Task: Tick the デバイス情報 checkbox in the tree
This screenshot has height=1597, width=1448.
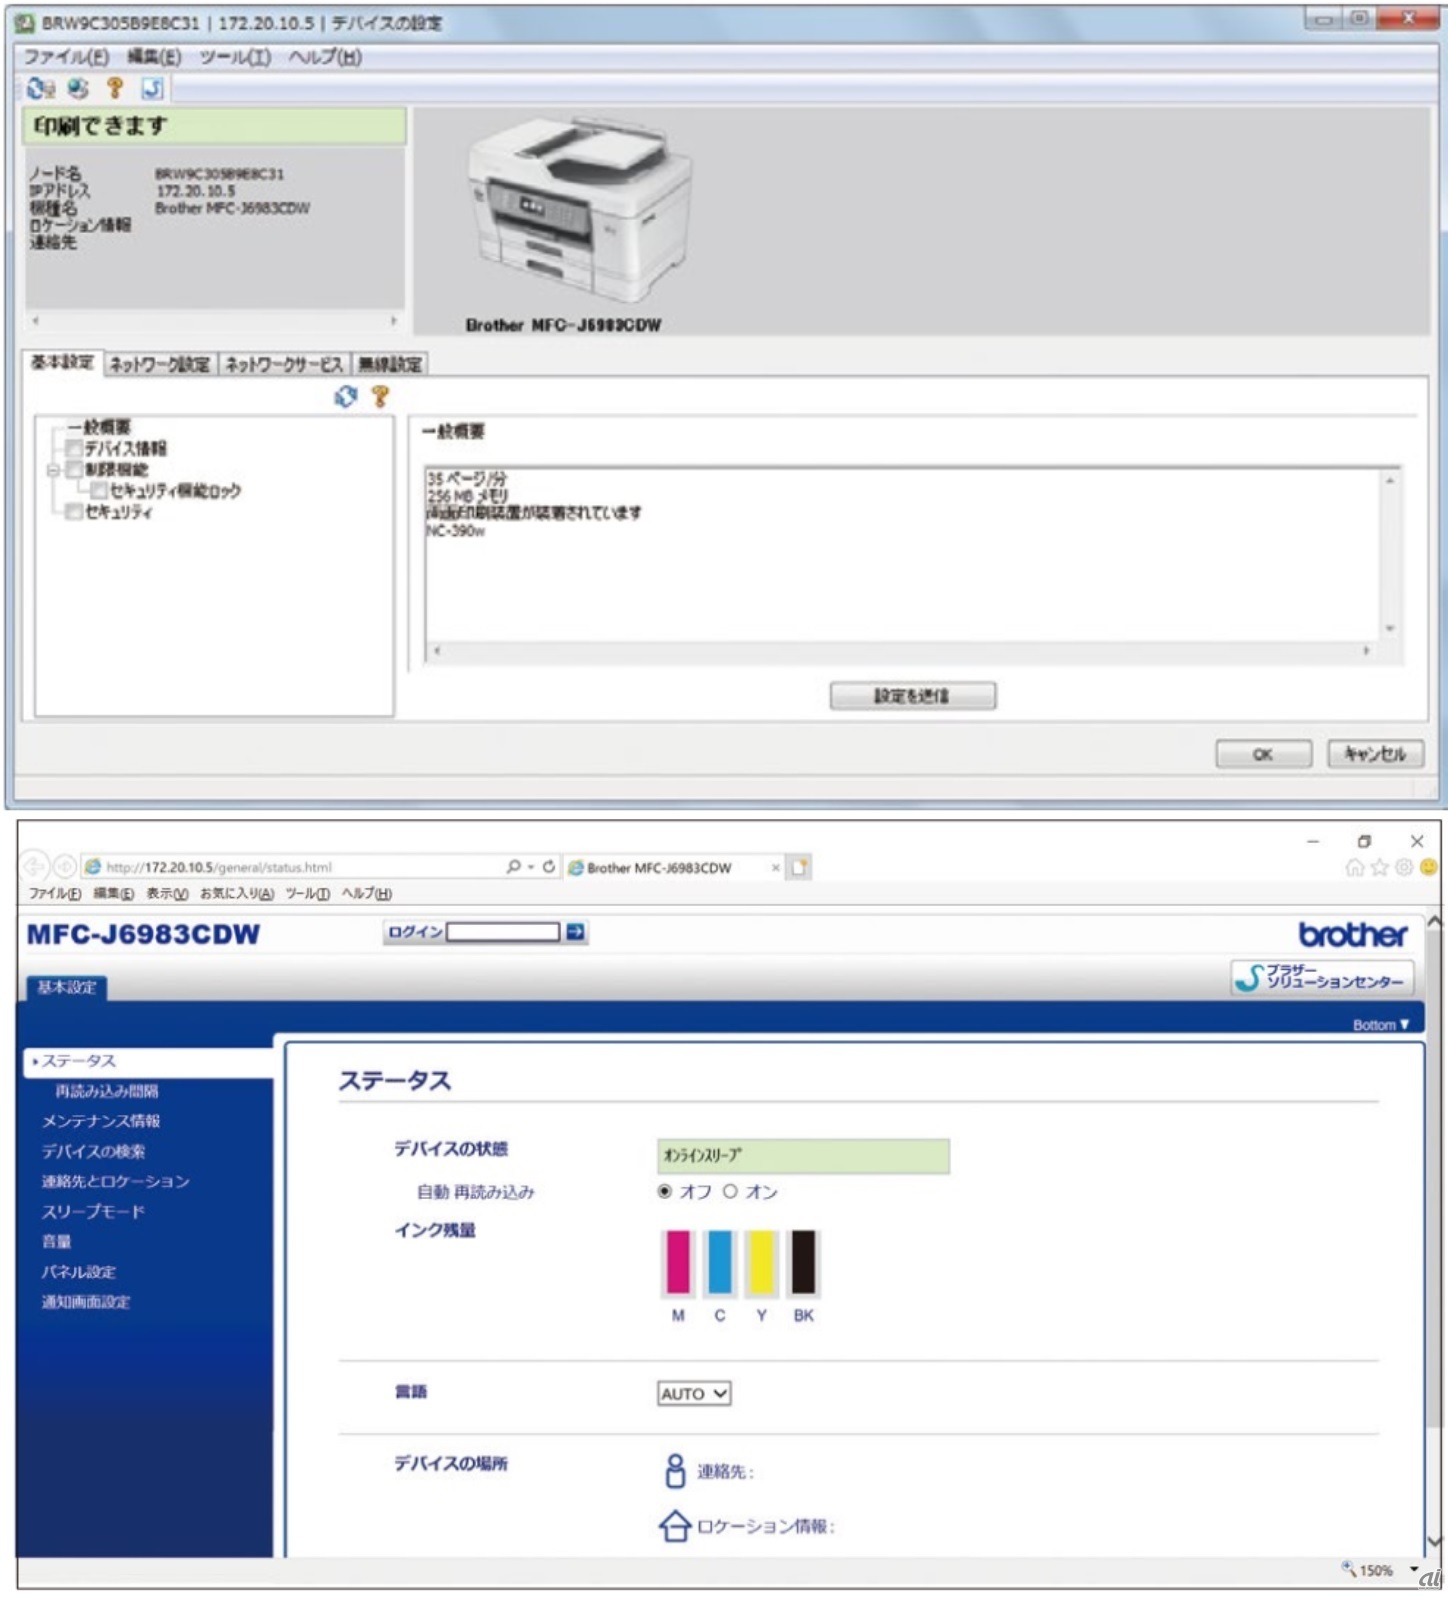Action: click(x=74, y=448)
